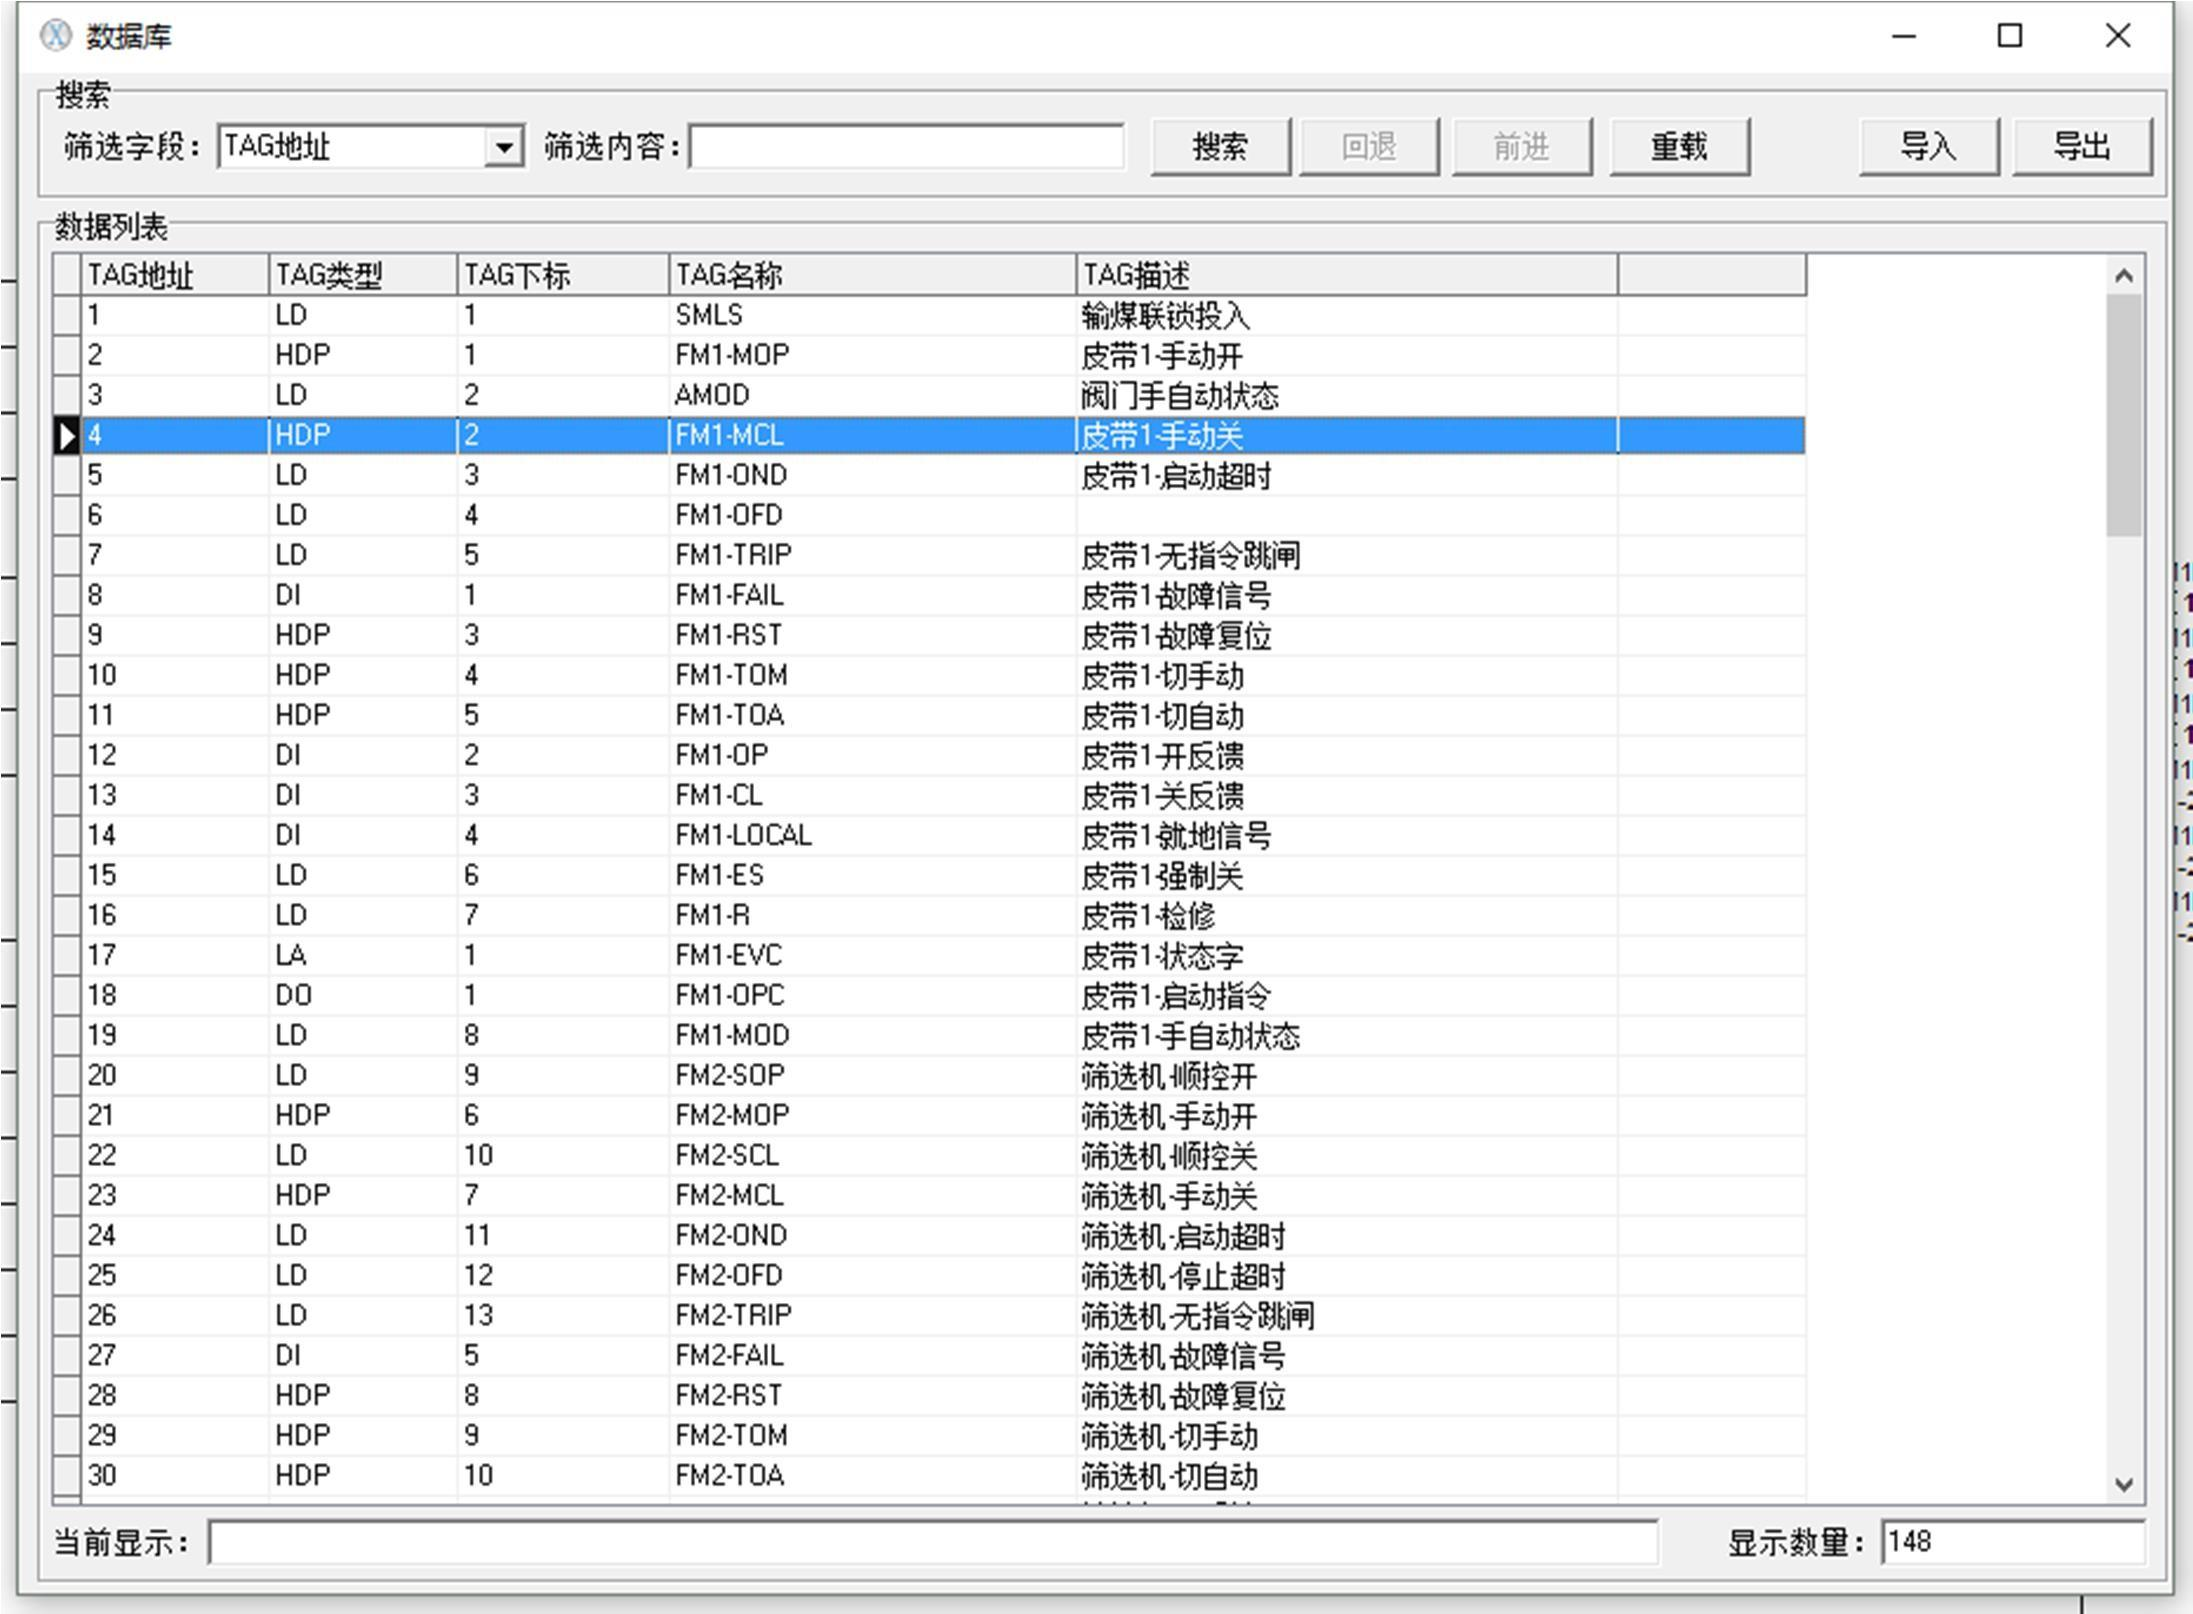2193x1614 pixels.
Task: Select the row with FM1-TRIP tag
Action: 733,555
